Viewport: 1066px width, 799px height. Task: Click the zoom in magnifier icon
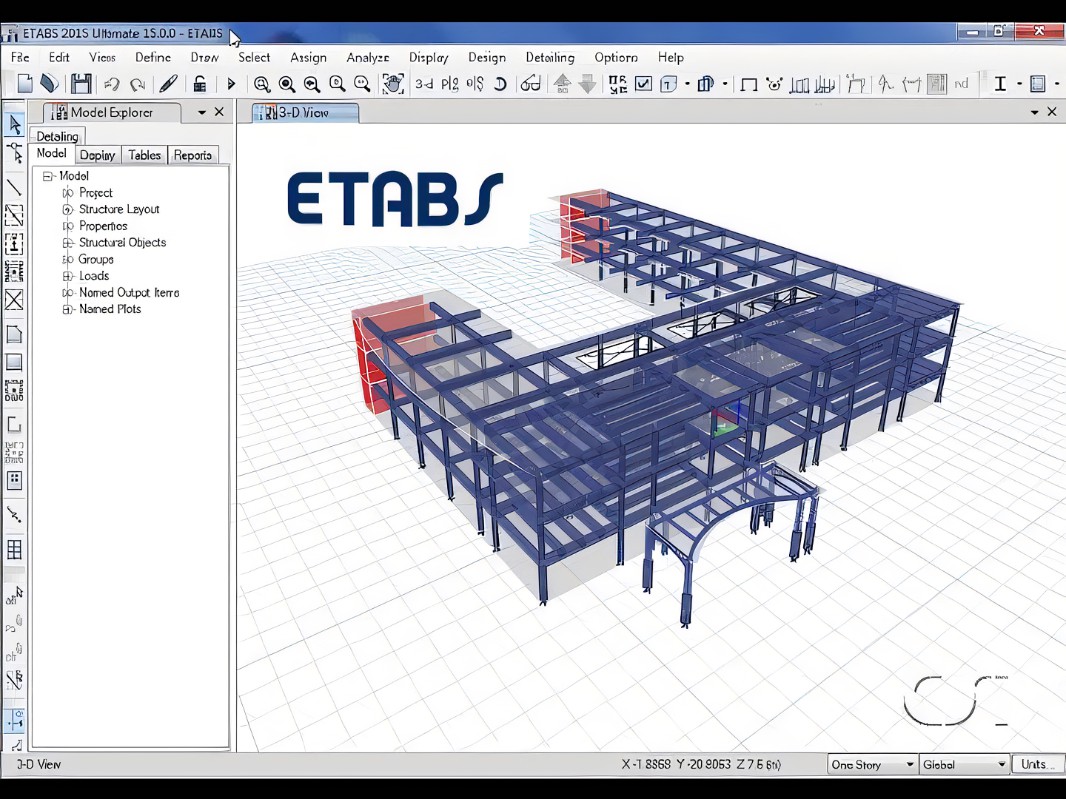pos(337,84)
